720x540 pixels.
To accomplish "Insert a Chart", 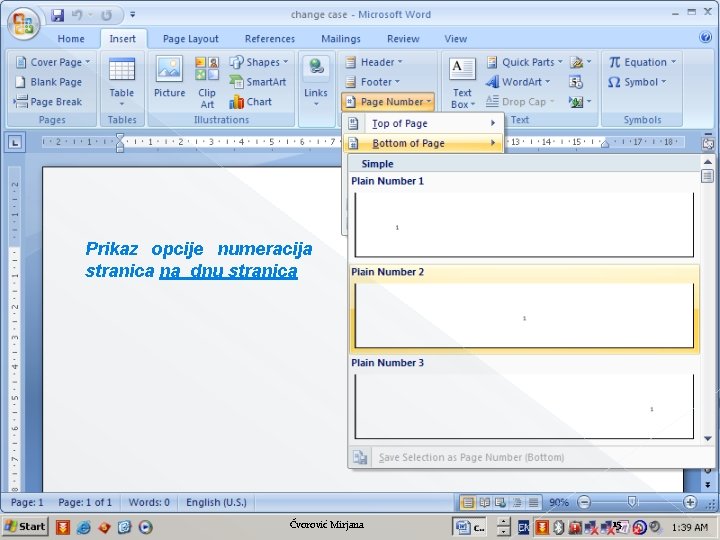I will tap(251, 101).
